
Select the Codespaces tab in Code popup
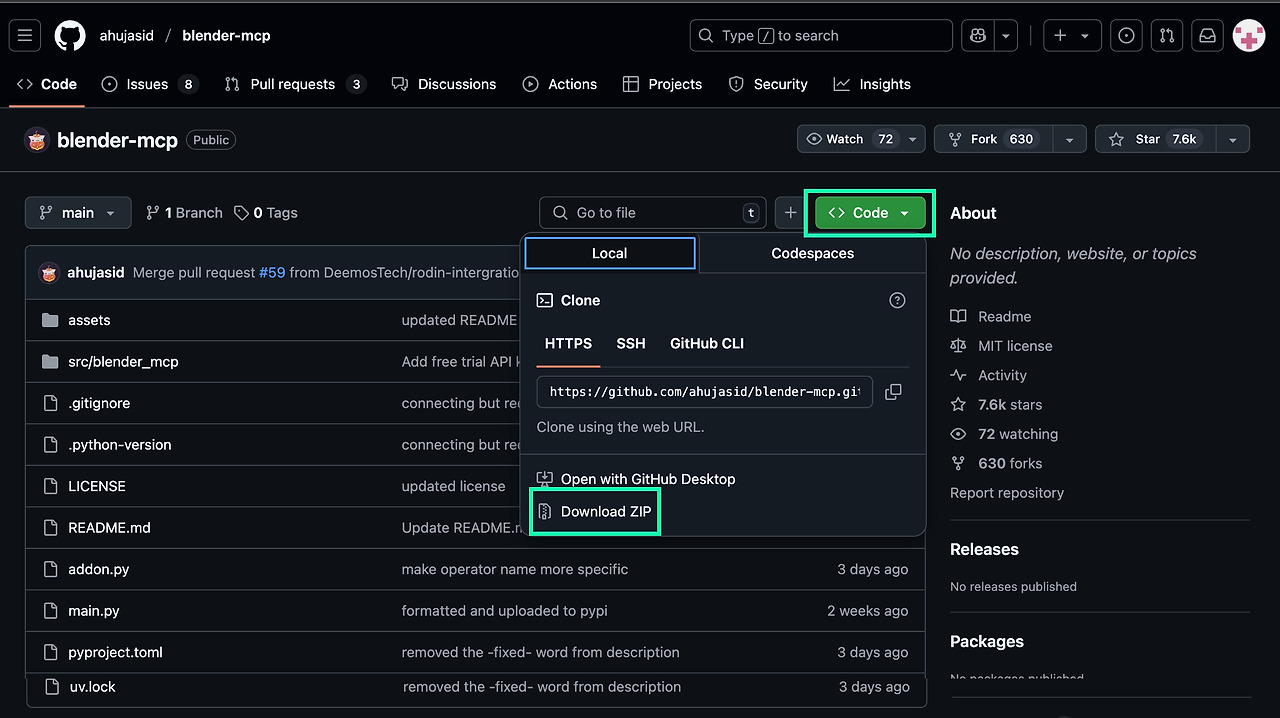tap(812, 253)
